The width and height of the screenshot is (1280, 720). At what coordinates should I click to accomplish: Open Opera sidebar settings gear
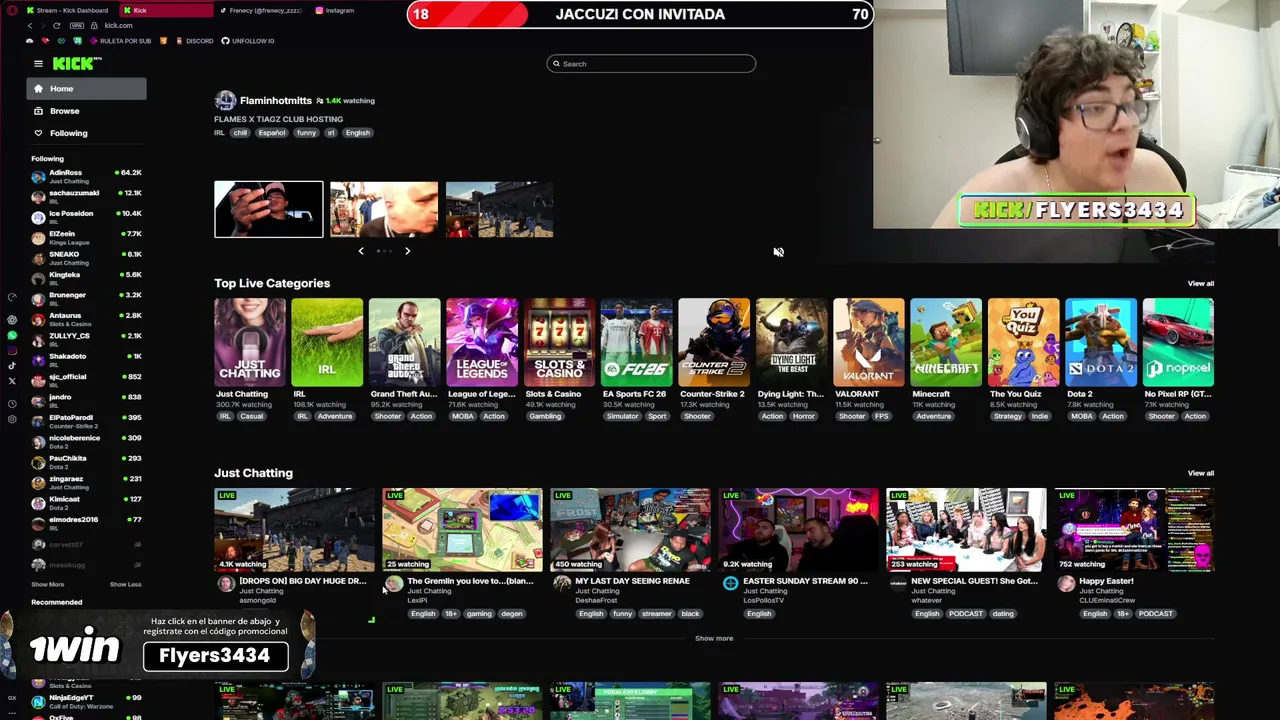click(x=12, y=419)
